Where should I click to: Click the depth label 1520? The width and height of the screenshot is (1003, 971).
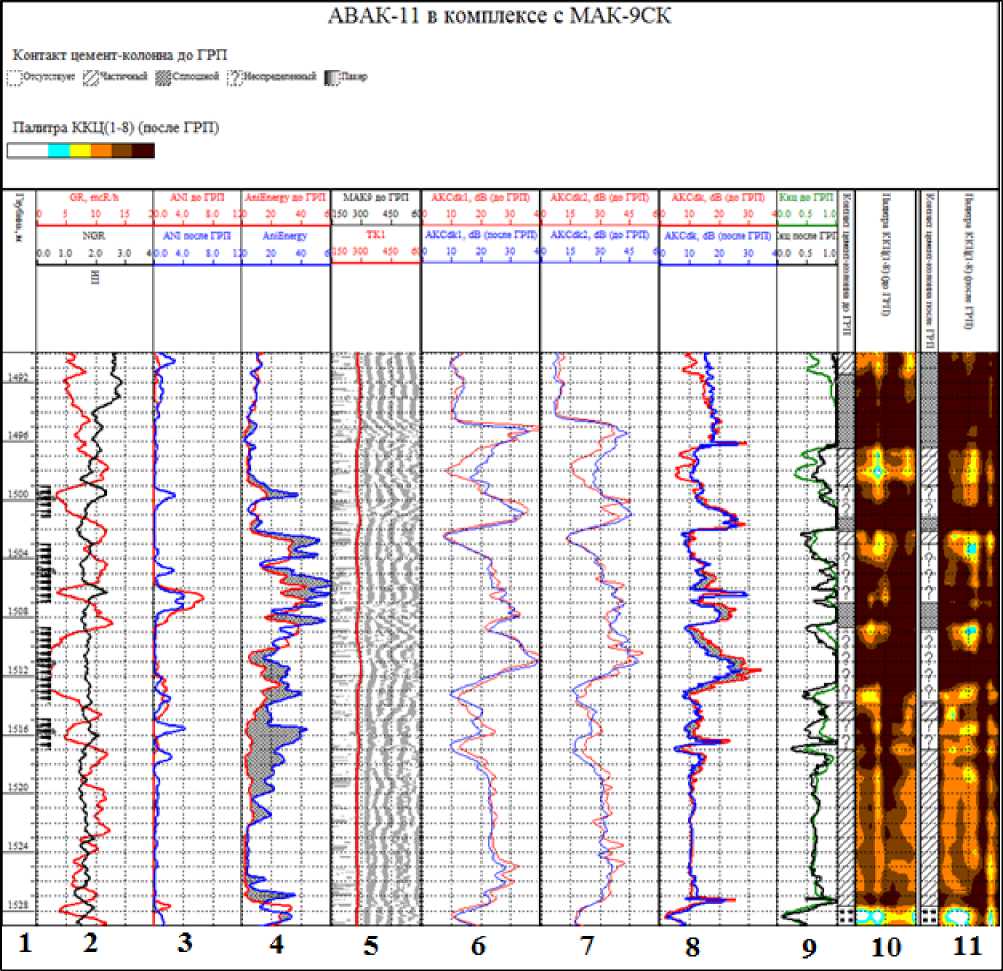17,787
